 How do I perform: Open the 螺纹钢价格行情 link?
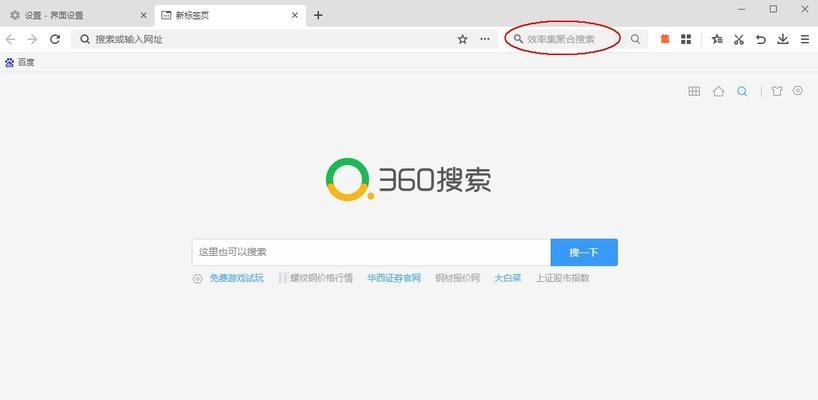click(x=321, y=278)
